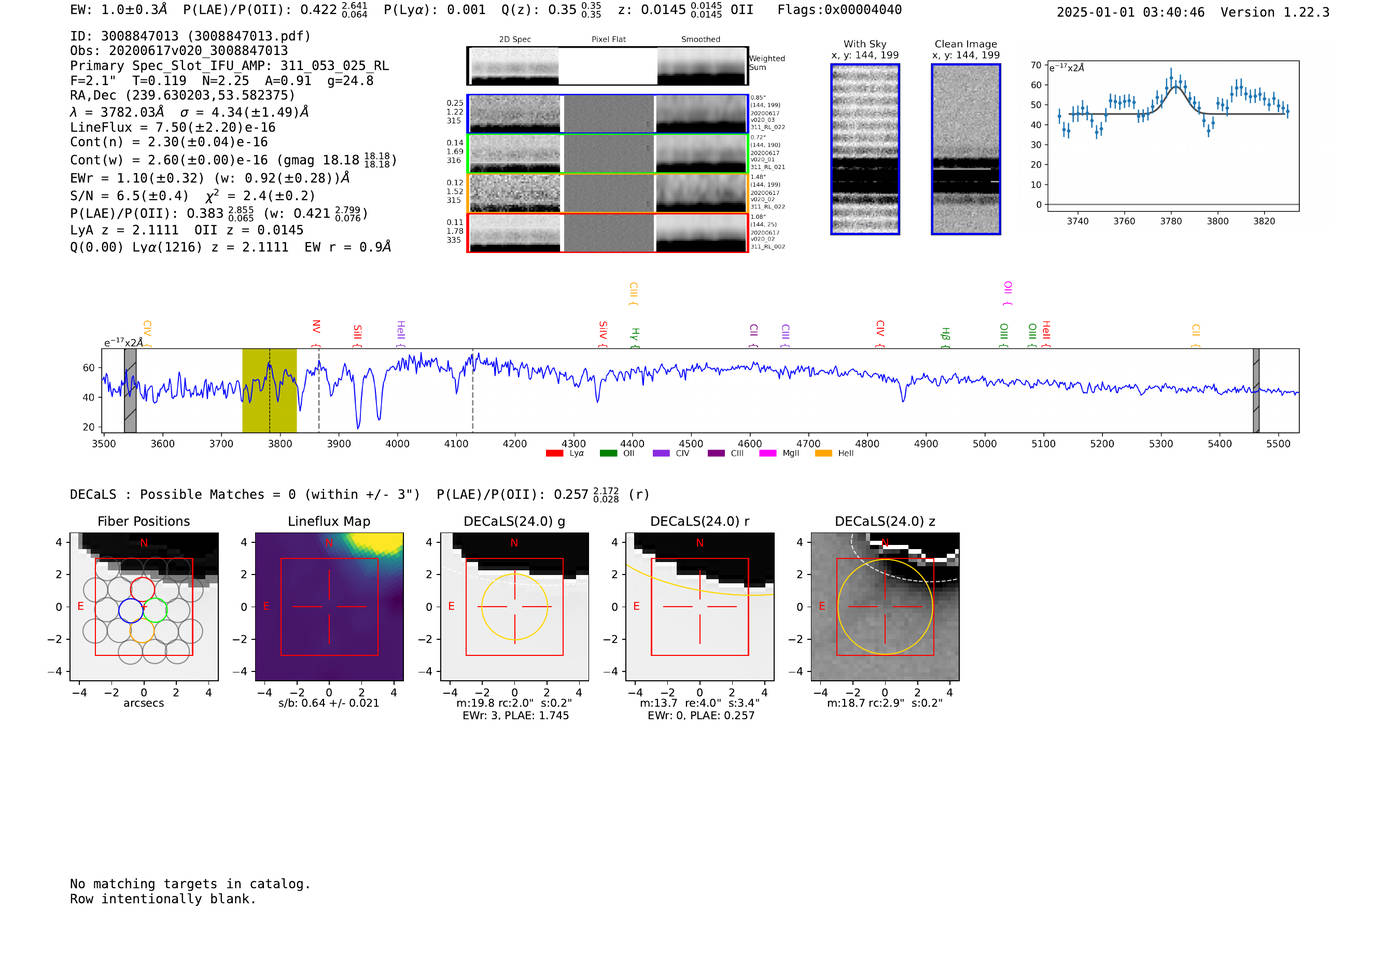Click the 'EWr: 3, PLAE: 1.745' caption
1400x953 pixels.
[515, 715]
